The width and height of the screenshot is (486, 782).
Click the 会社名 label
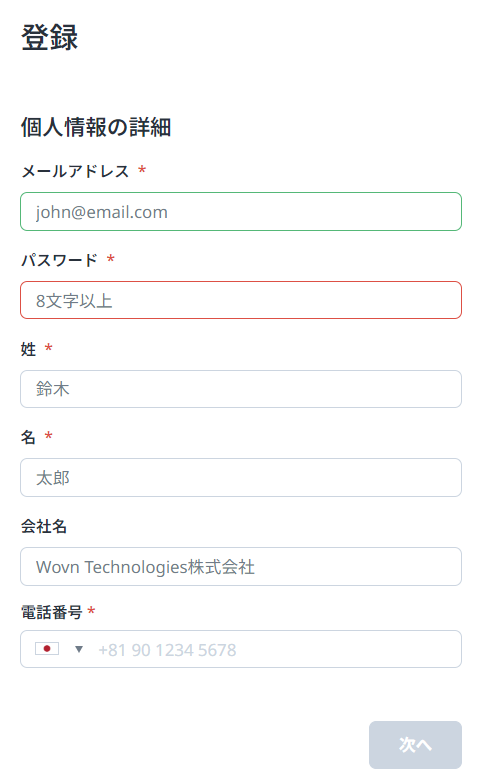[44, 526]
